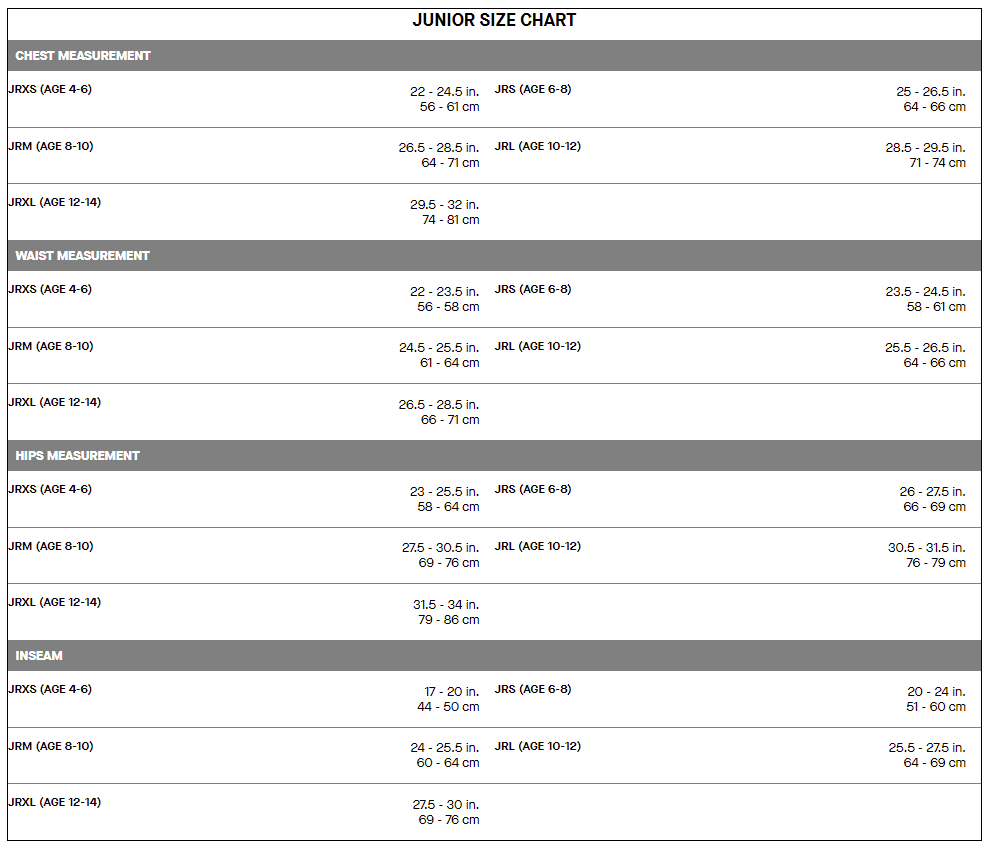Select the Hips Measurement section header
The height and width of the screenshot is (850, 990).
(x=77, y=456)
